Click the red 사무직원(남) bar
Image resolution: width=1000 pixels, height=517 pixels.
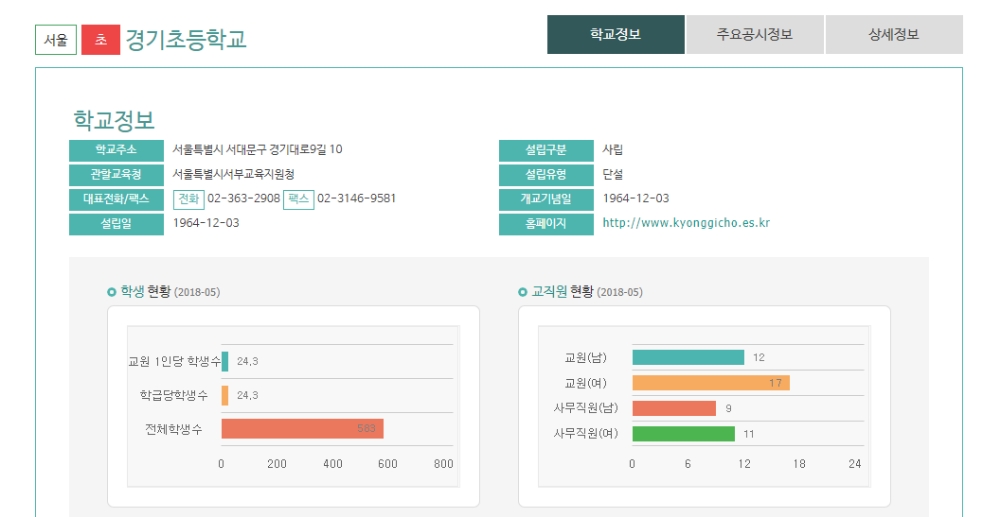(x=674, y=408)
